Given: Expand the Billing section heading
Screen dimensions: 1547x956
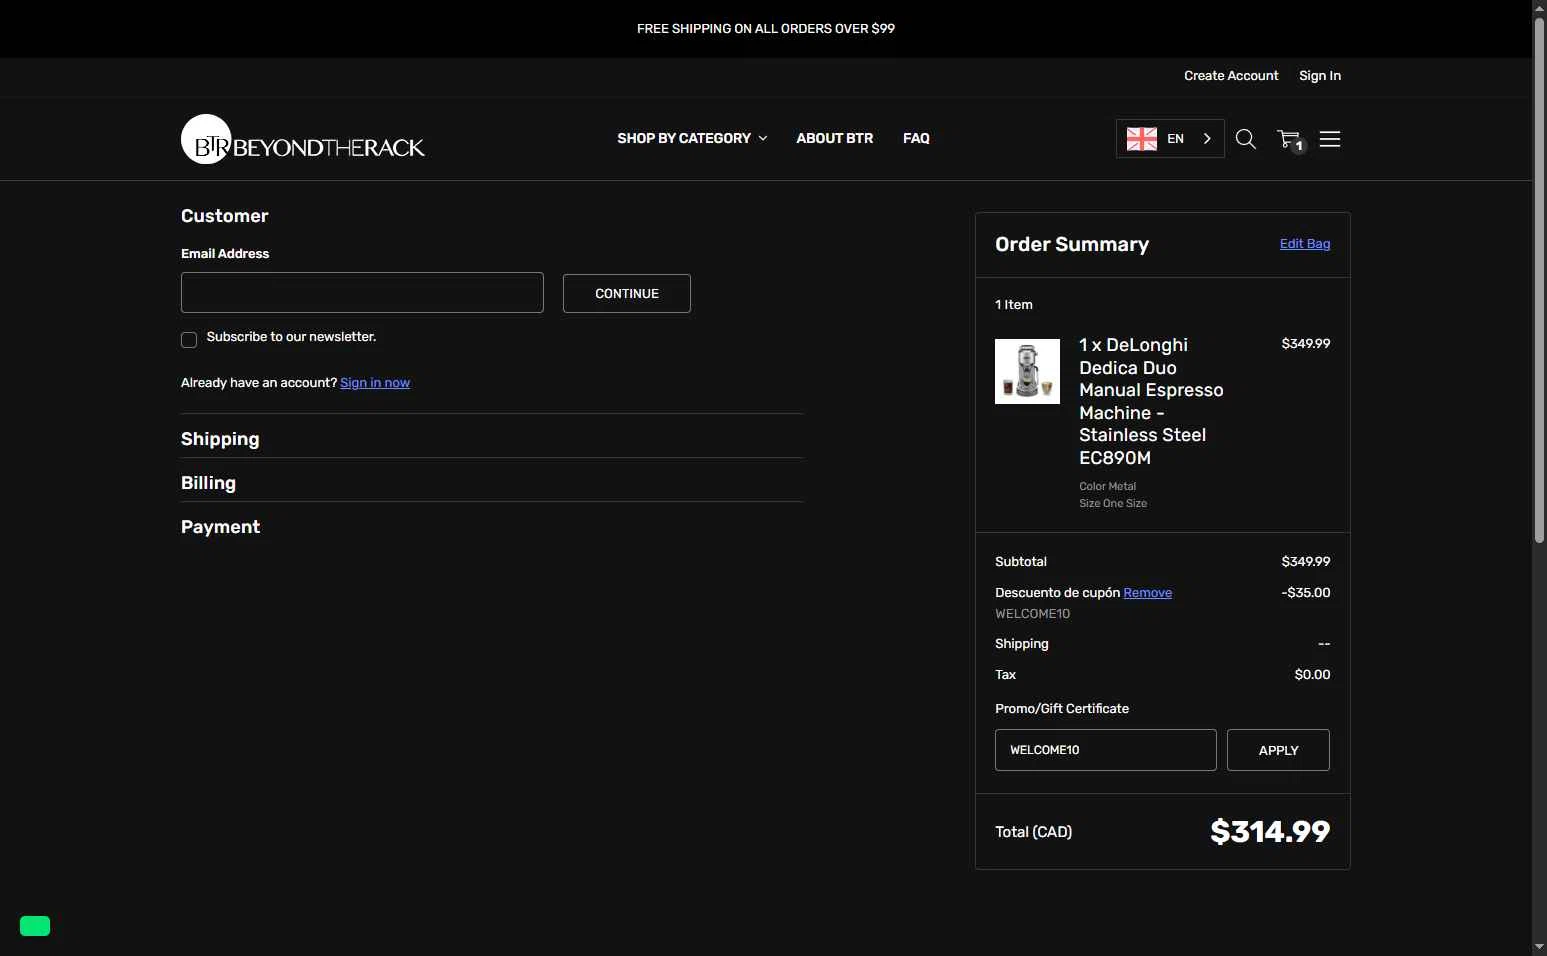Looking at the screenshot, I should [208, 483].
